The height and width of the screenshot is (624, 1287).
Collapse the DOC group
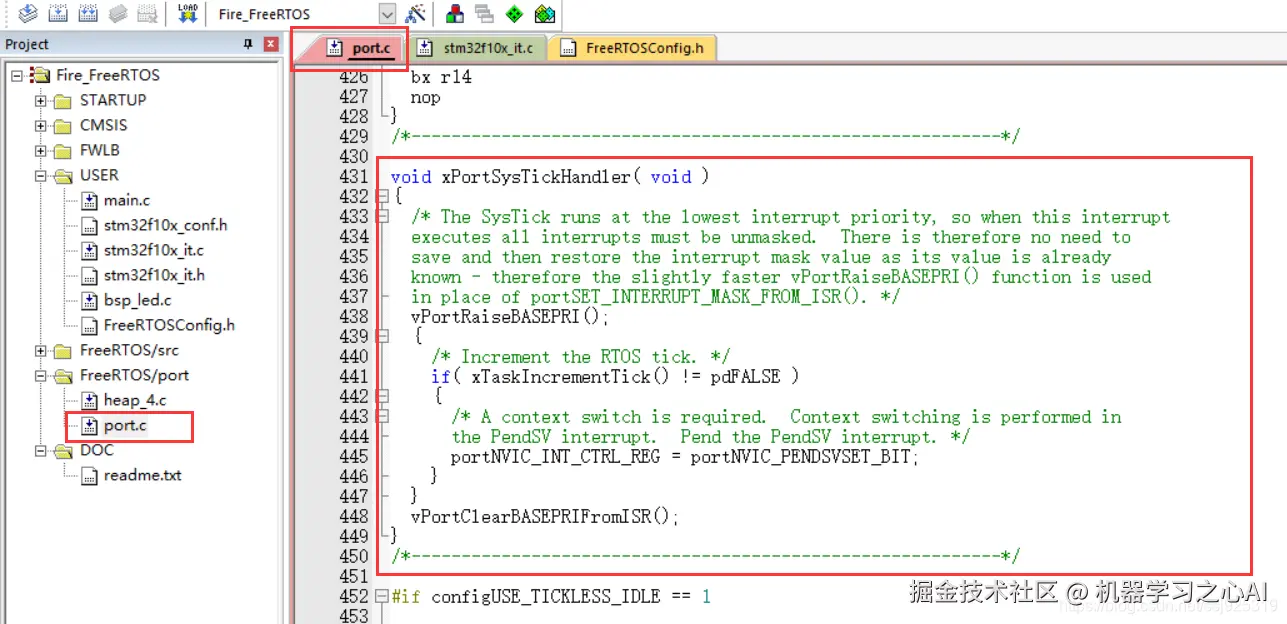41,450
